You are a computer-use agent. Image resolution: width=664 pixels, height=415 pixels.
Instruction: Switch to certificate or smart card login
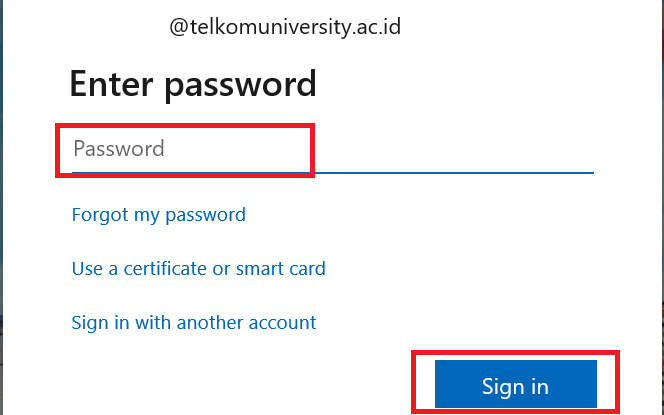[199, 268]
